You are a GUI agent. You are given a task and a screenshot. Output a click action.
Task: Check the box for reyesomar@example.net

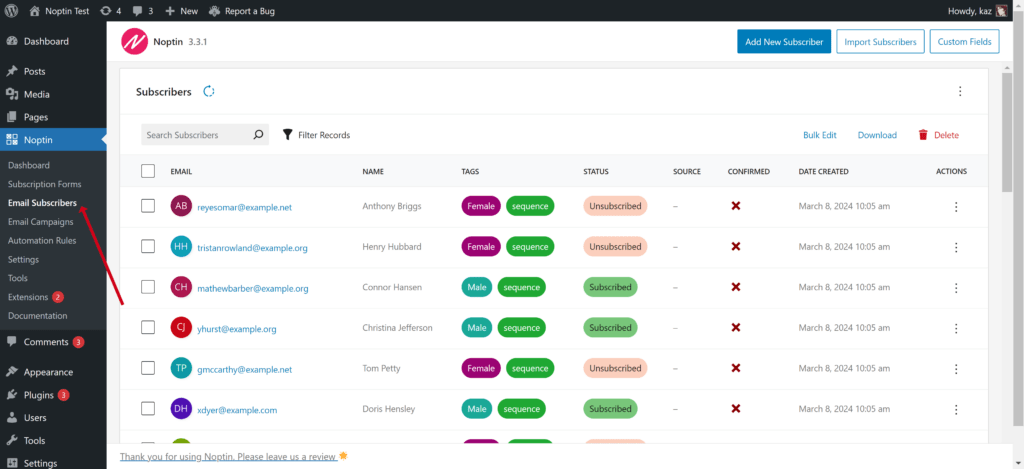tap(148, 206)
